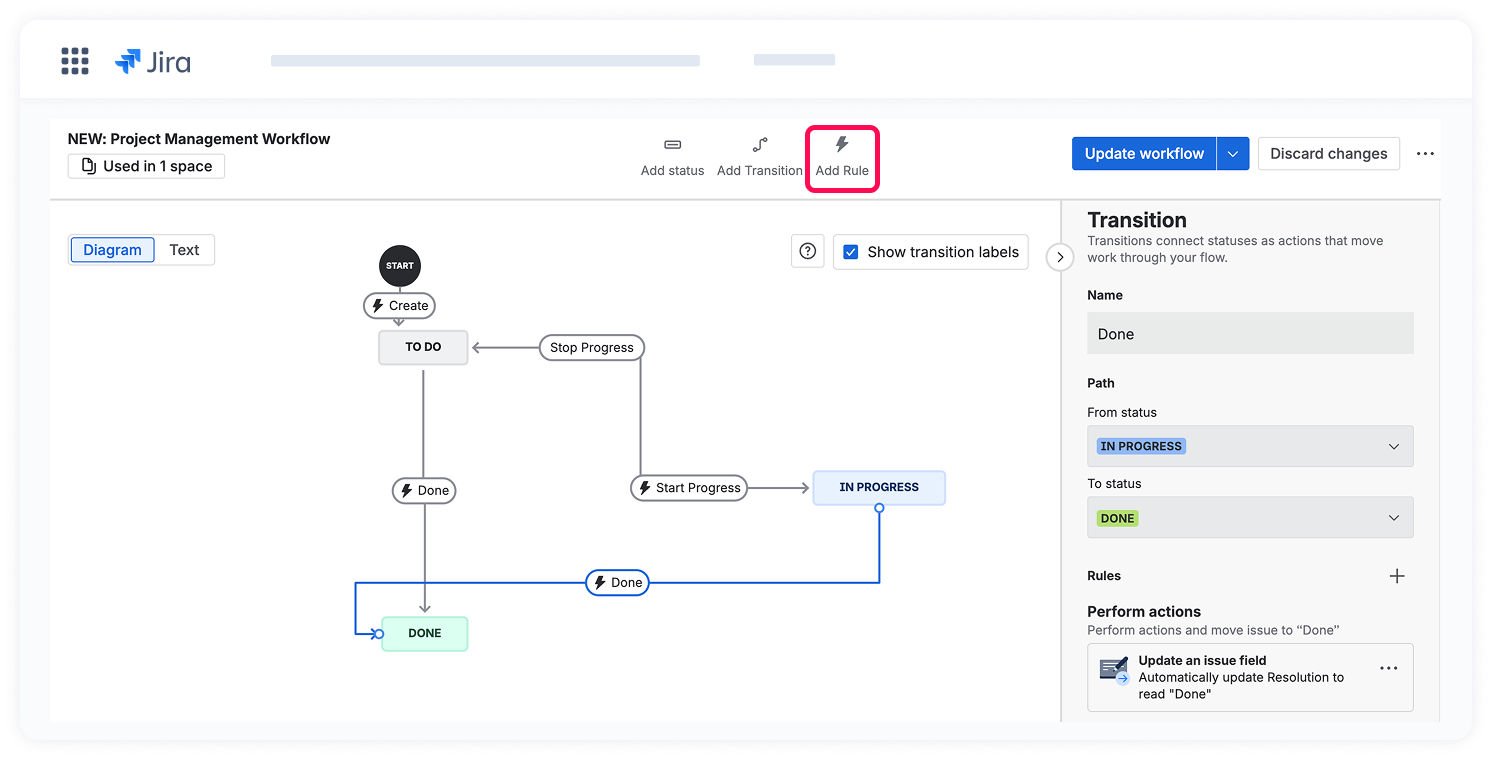Image resolution: width=1492 pixels, height=760 pixels.
Task: Switch to the Diagram view tab
Action: [x=112, y=250]
